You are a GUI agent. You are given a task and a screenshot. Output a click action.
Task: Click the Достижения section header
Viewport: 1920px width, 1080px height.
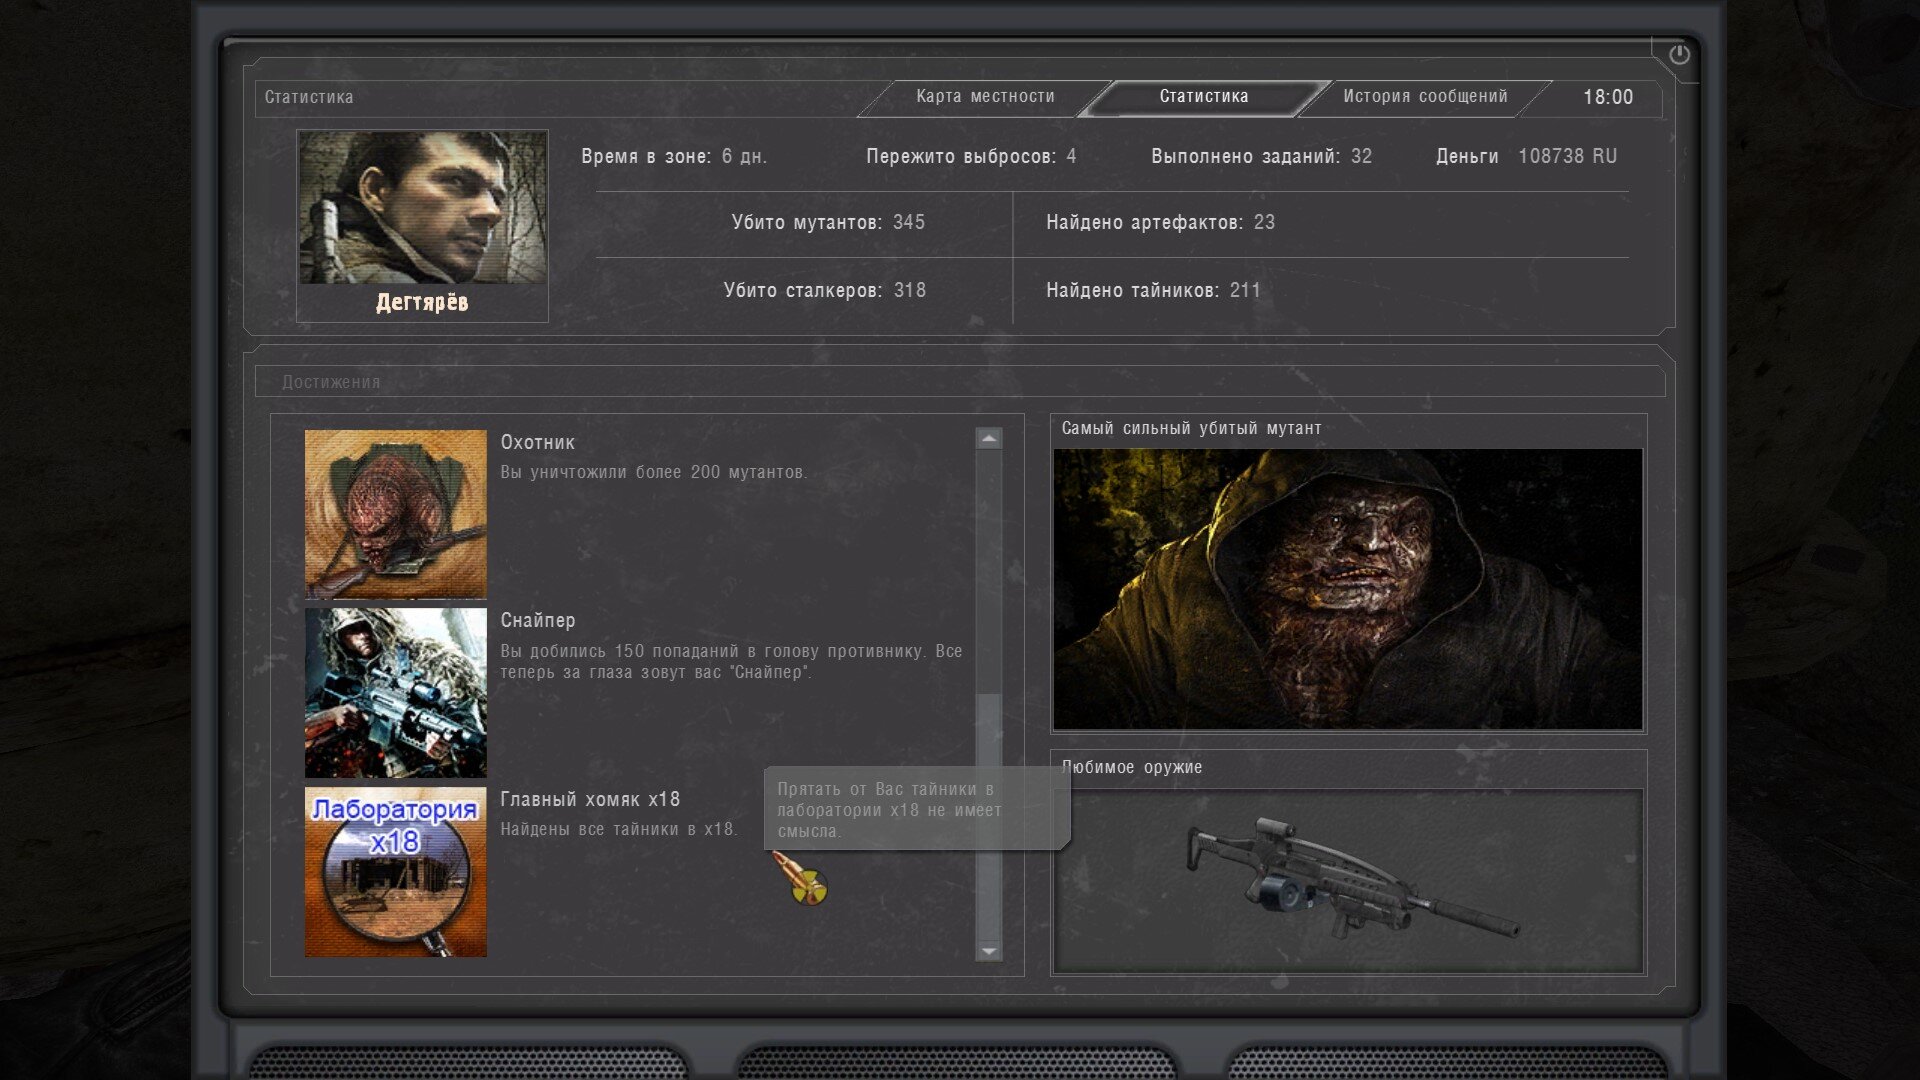click(x=331, y=382)
